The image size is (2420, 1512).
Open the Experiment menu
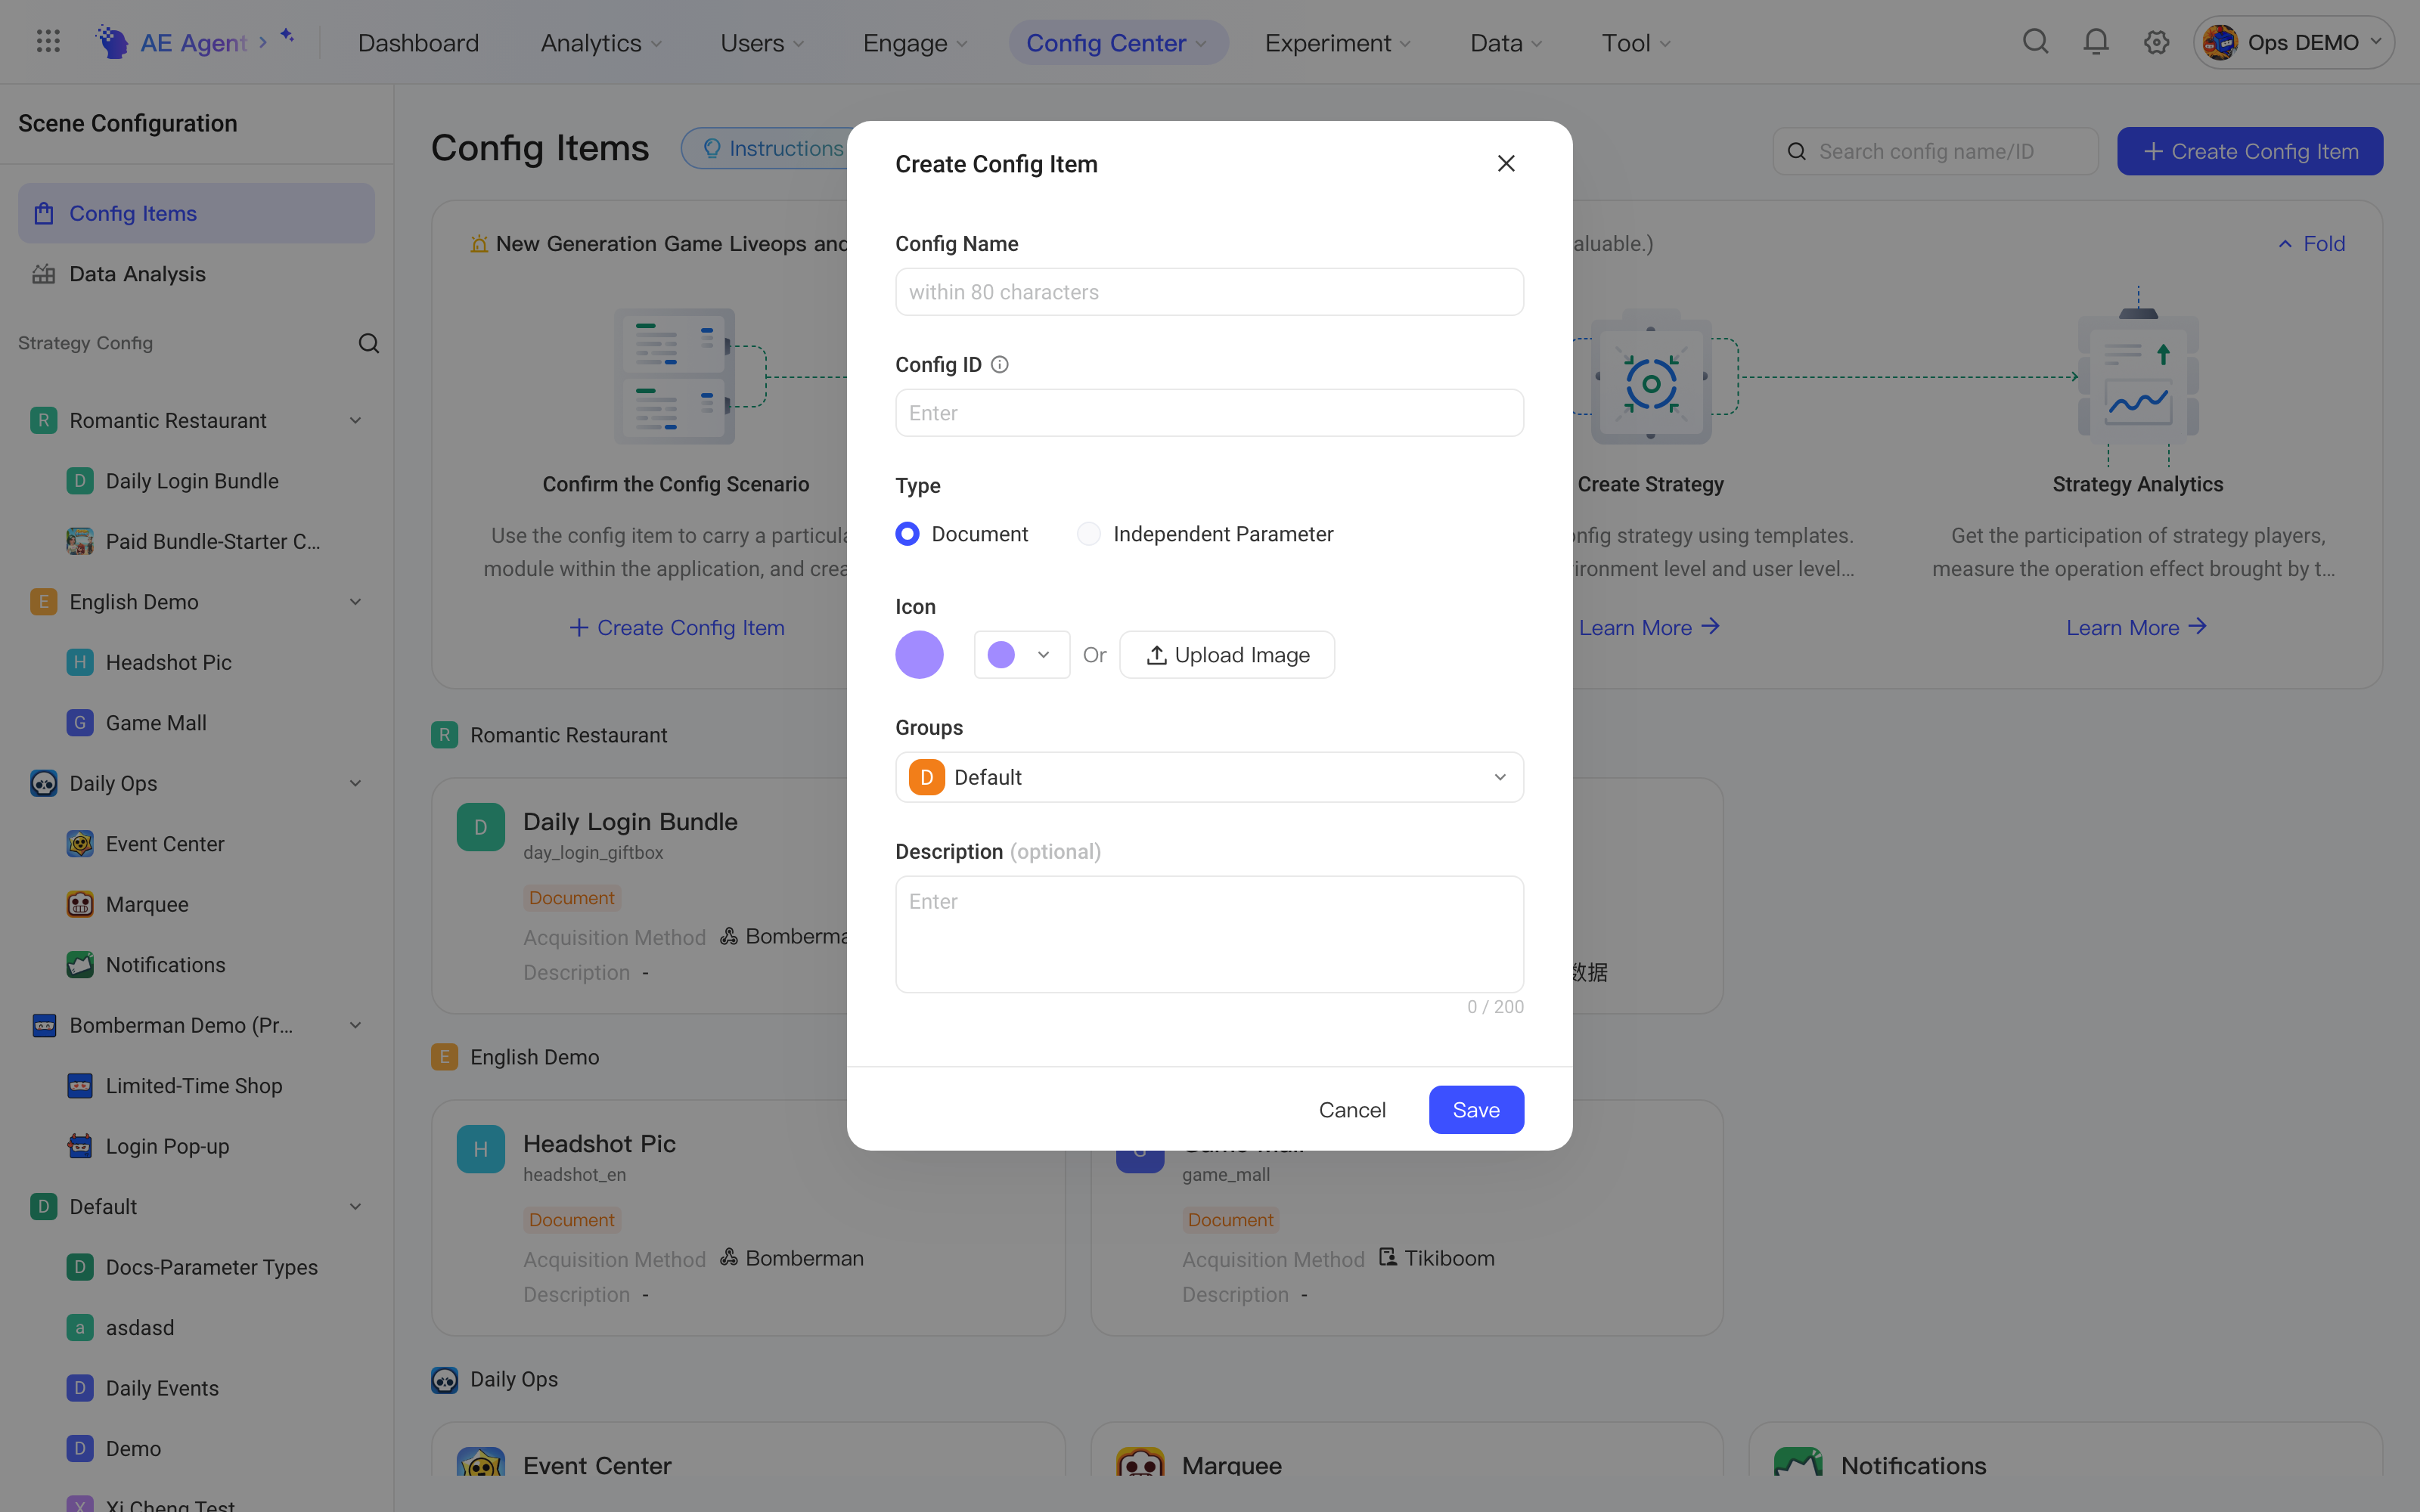[x=1337, y=42]
